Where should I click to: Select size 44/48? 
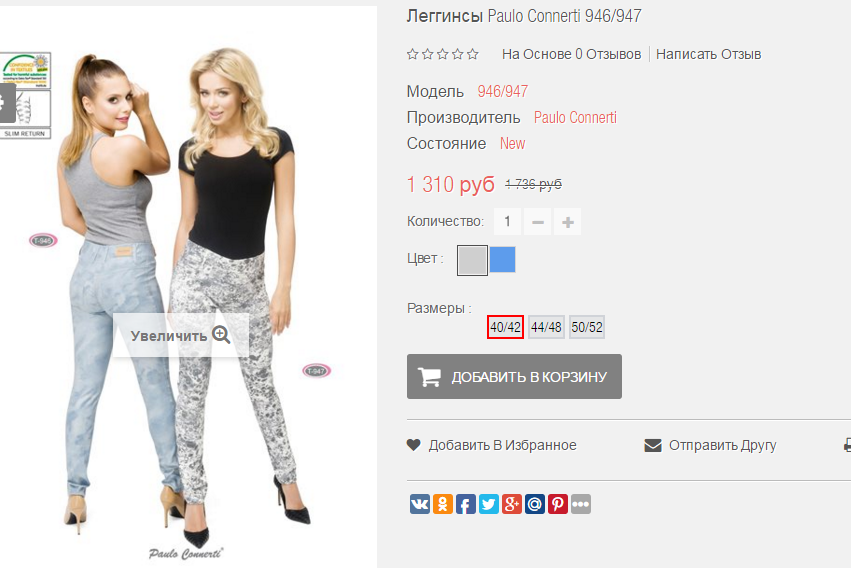click(546, 327)
